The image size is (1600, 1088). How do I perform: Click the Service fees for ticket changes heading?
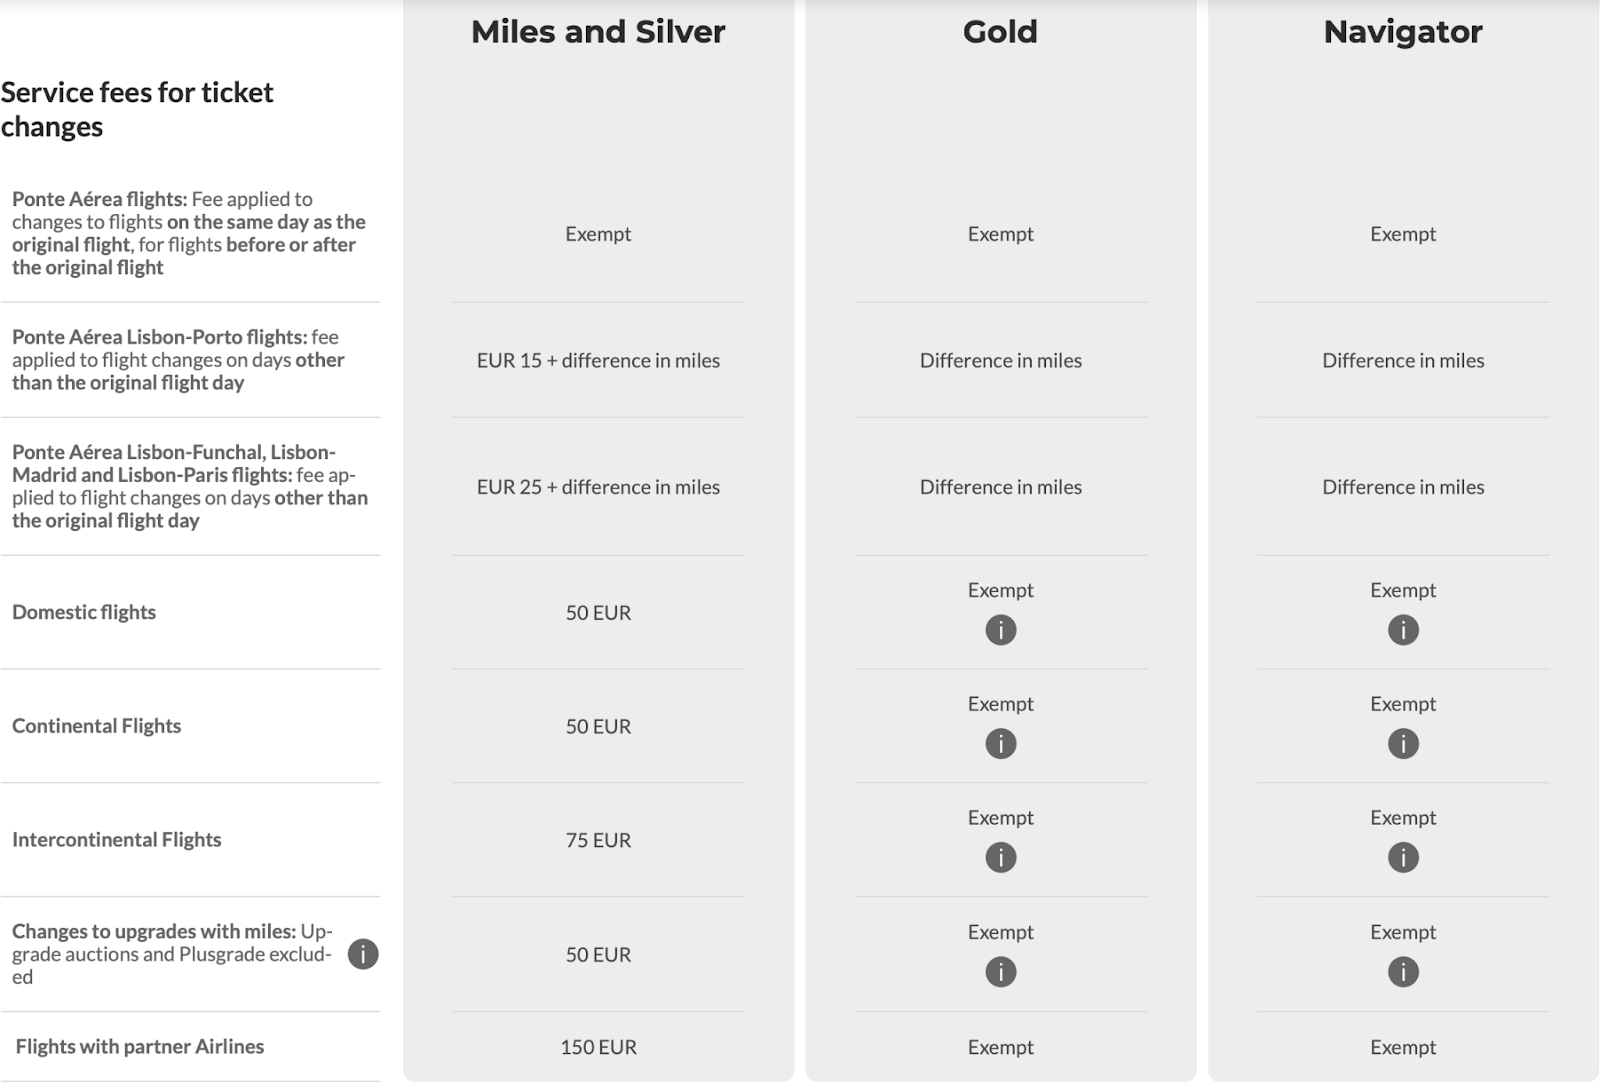[138, 109]
